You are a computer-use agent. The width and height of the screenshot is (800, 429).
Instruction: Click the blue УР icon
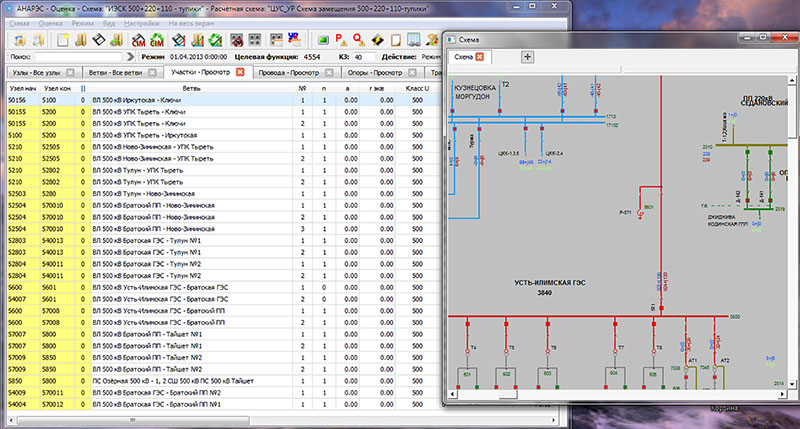coord(294,39)
